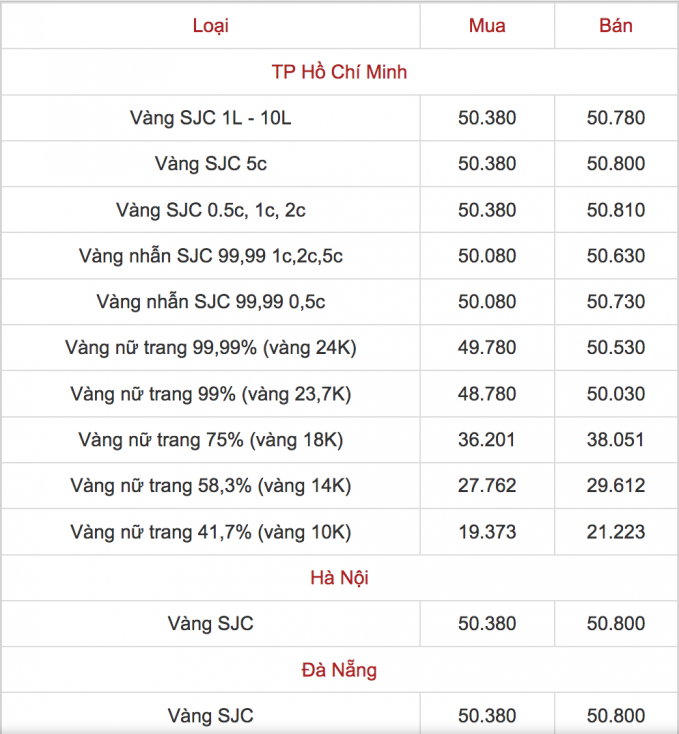The width and height of the screenshot is (679, 734).
Task: Click the 36.201 buy price cell
Action: 487,440
